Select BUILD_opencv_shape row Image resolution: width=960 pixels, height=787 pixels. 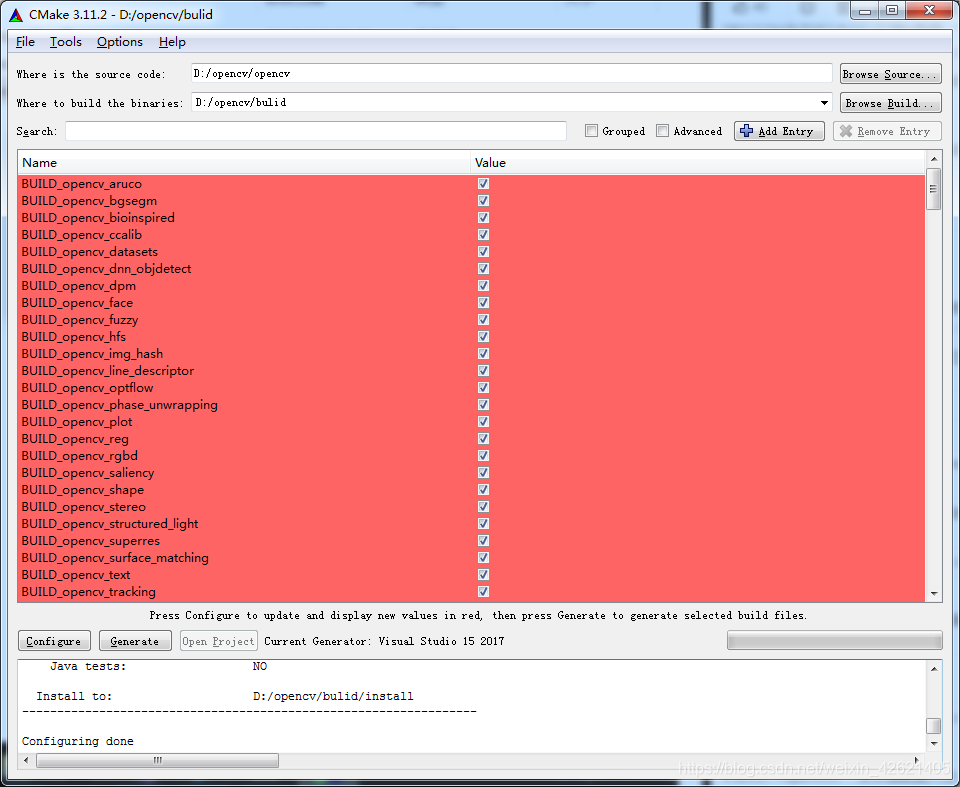click(x=471, y=490)
